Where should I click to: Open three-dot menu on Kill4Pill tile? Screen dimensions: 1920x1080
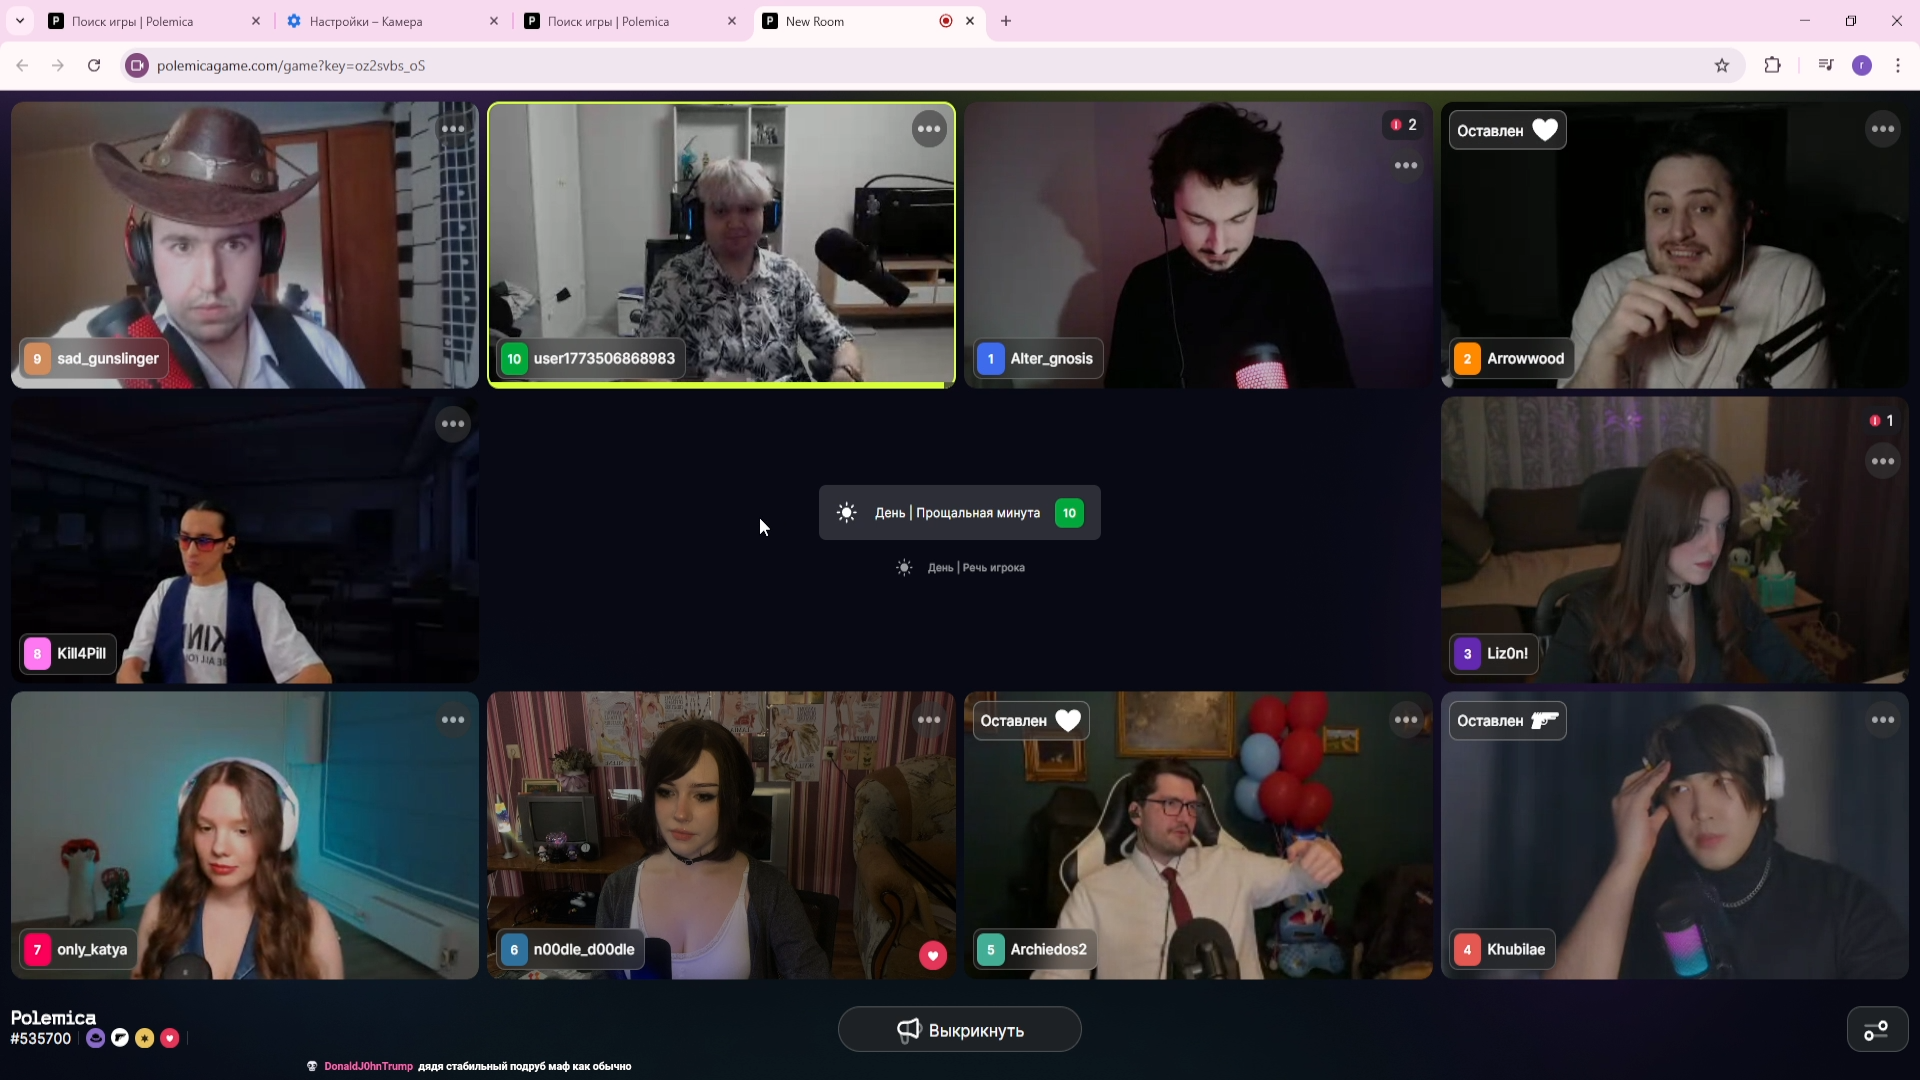[453, 424]
